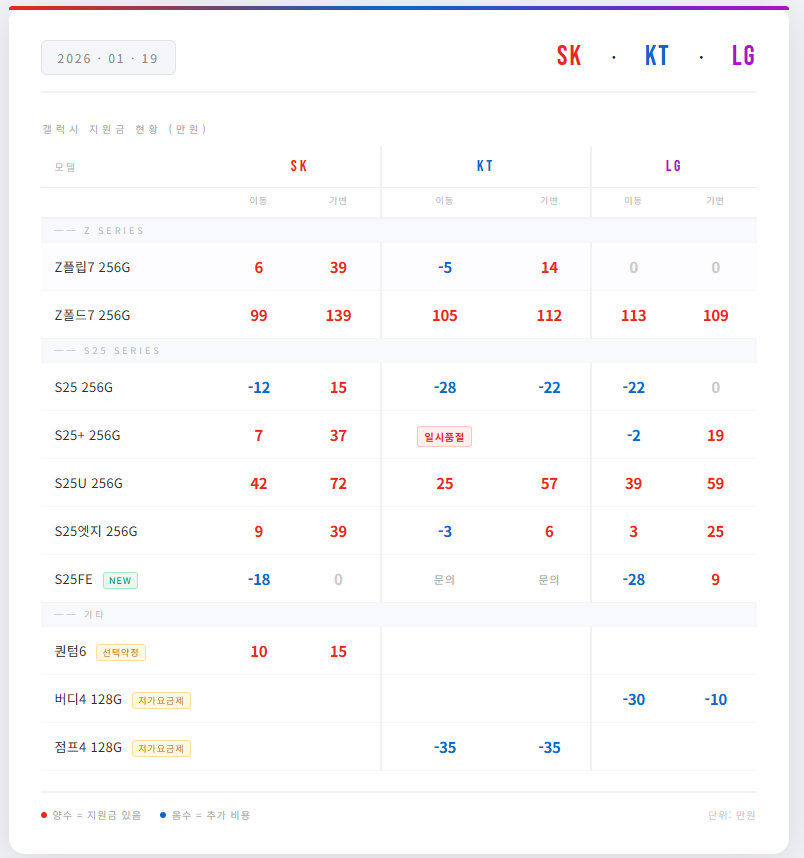Select the Z폴드7 256G model name
The width and height of the screenshot is (804, 858).
tap(92, 315)
